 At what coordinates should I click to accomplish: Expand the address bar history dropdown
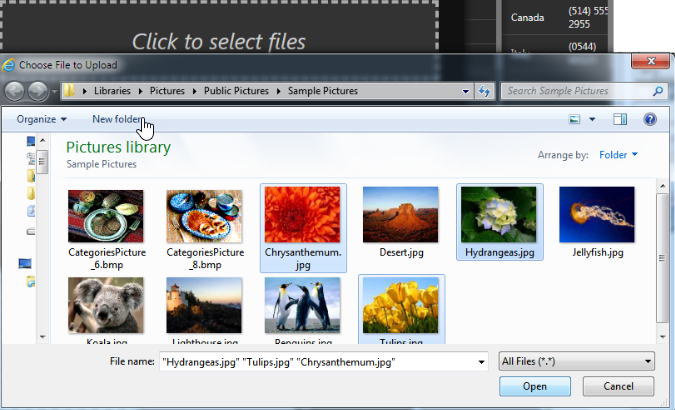(x=466, y=91)
